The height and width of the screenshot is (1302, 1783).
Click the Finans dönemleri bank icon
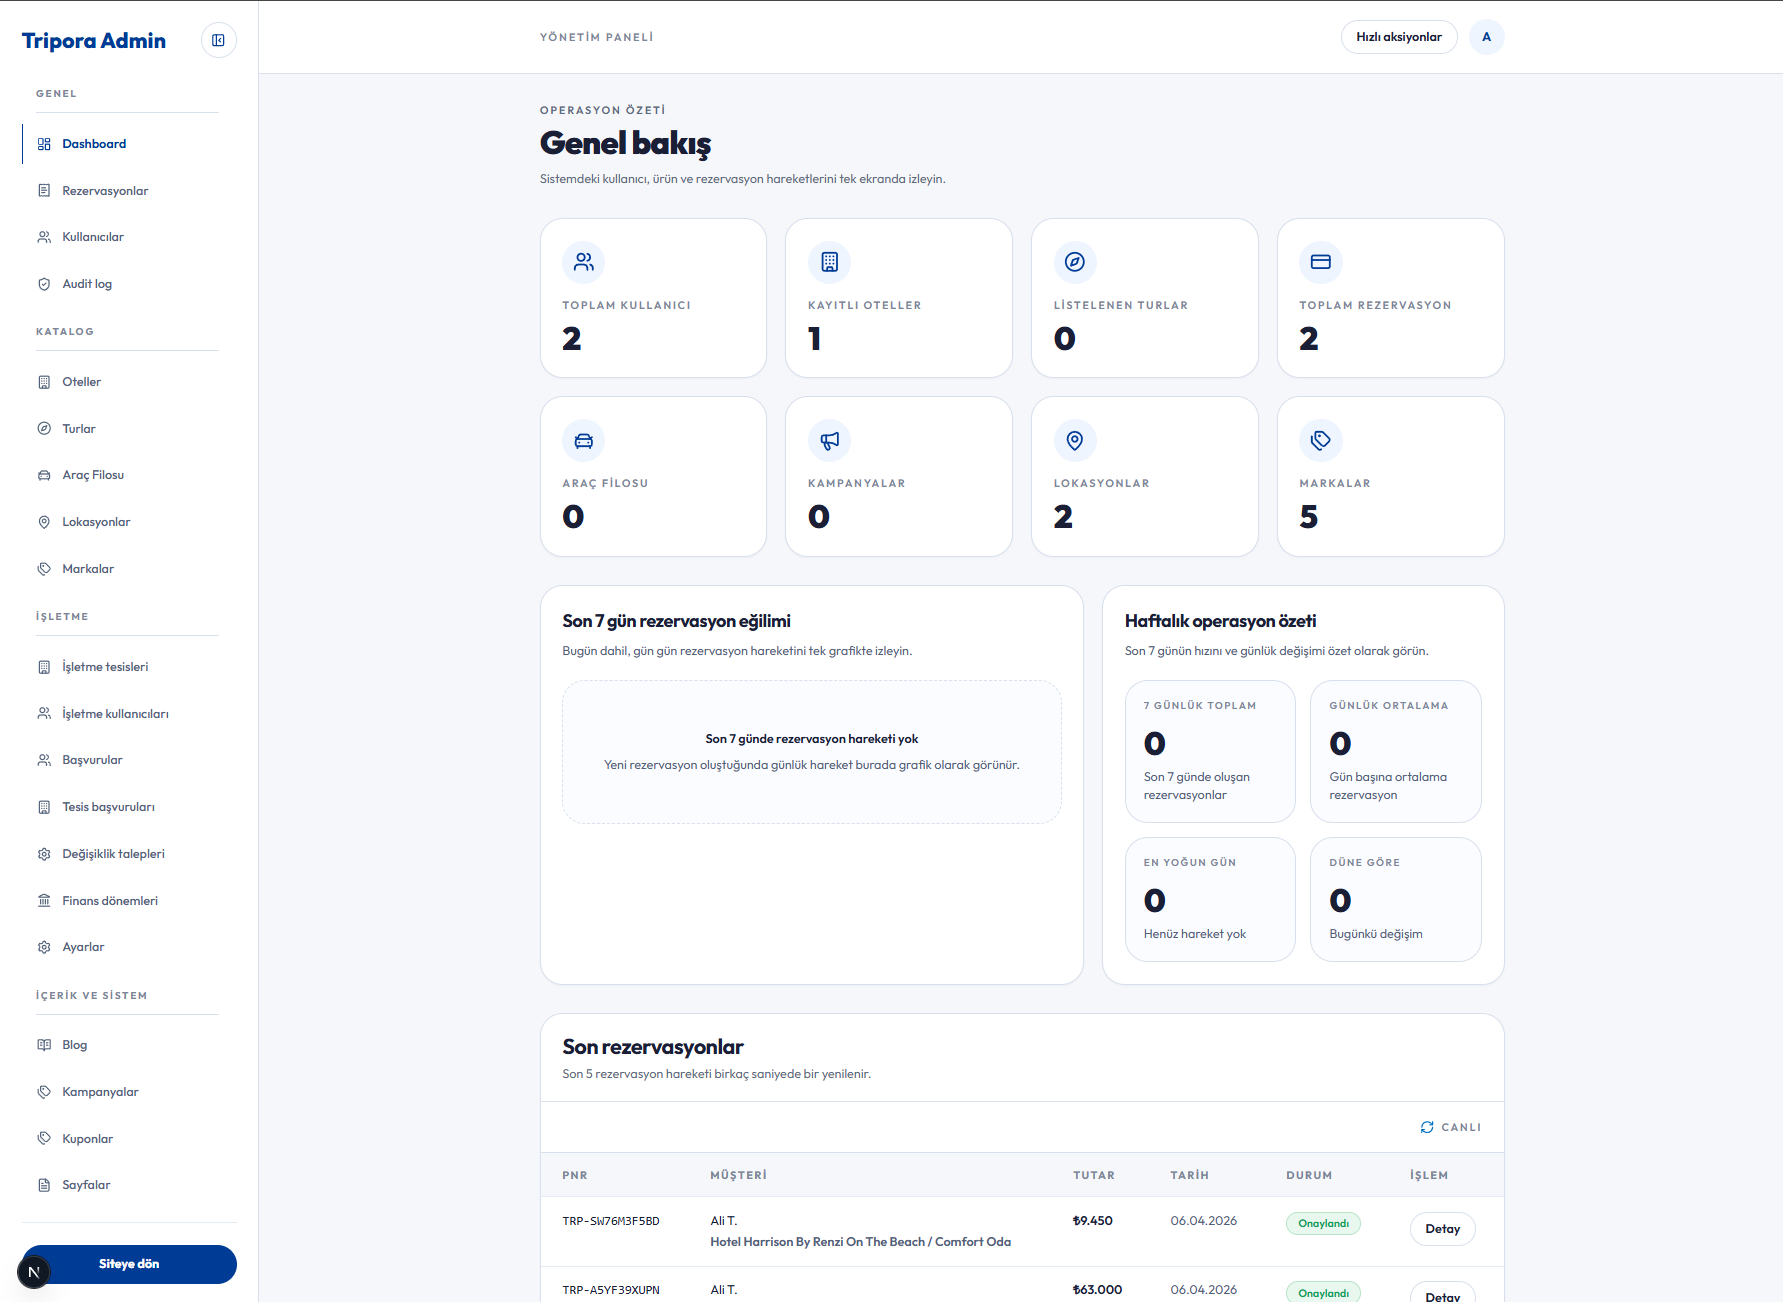(x=44, y=900)
